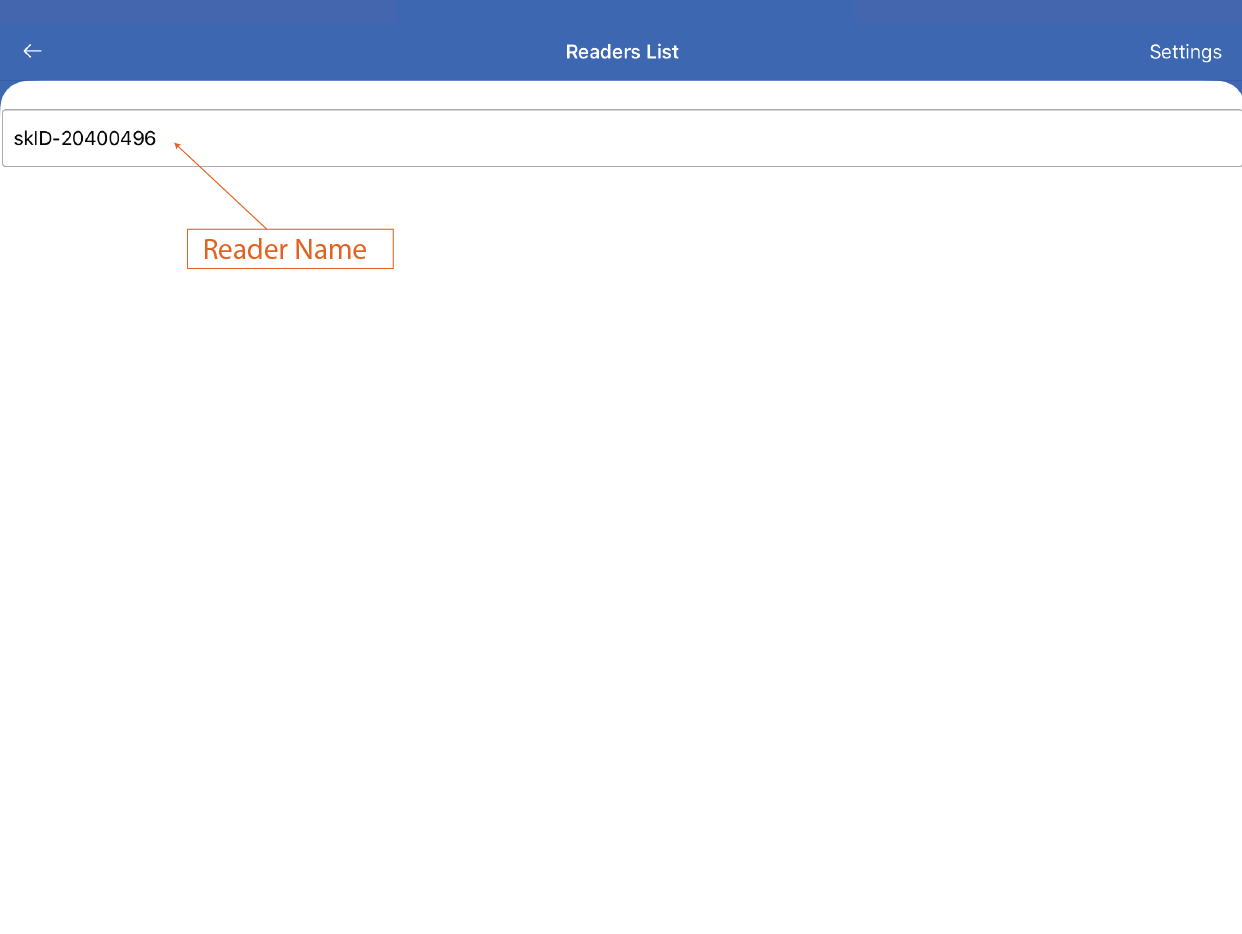Viewport: 1242px width, 934px height.
Task: Click the blue header bar left of title
Action: coord(300,52)
